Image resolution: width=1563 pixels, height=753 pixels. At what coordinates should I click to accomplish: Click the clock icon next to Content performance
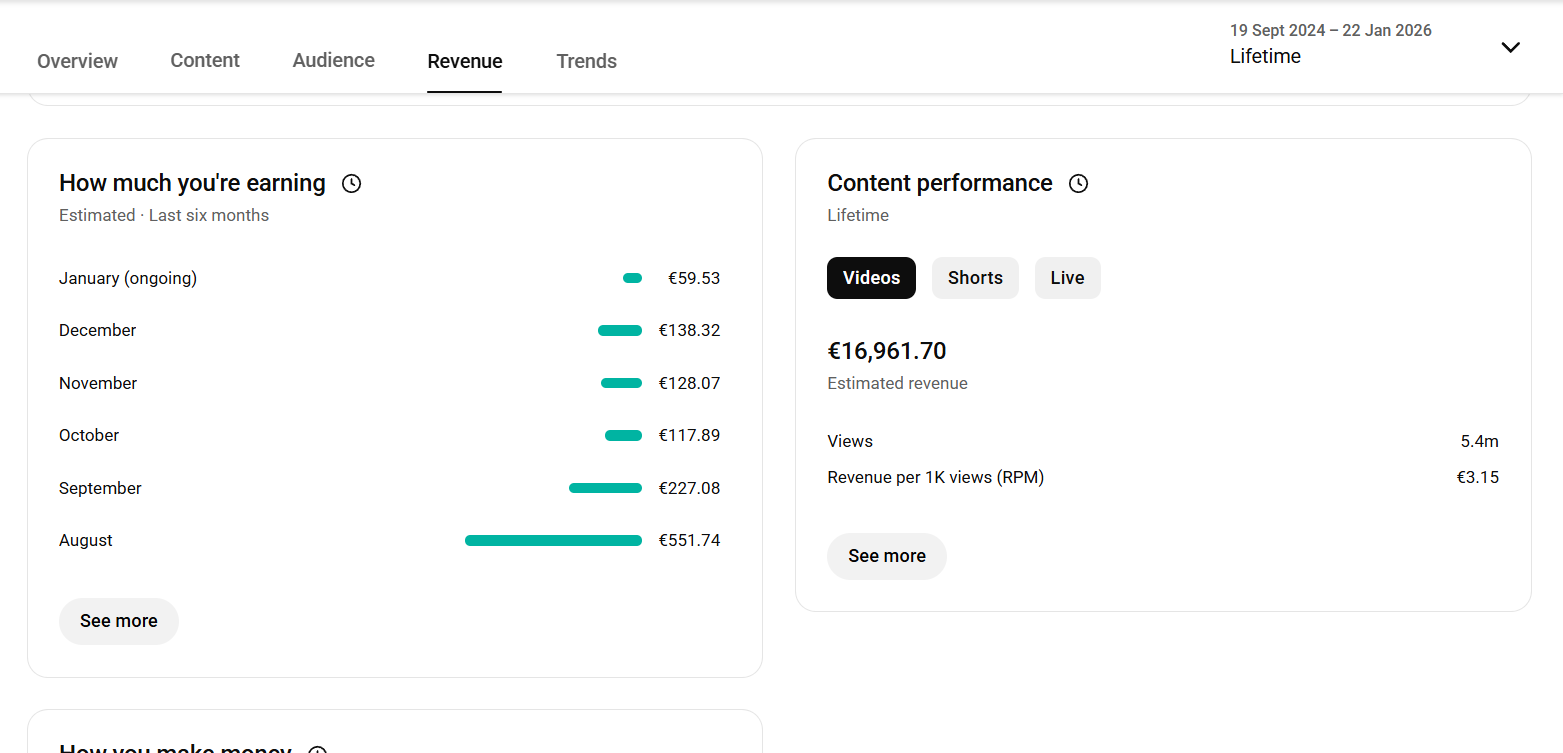pos(1078,184)
